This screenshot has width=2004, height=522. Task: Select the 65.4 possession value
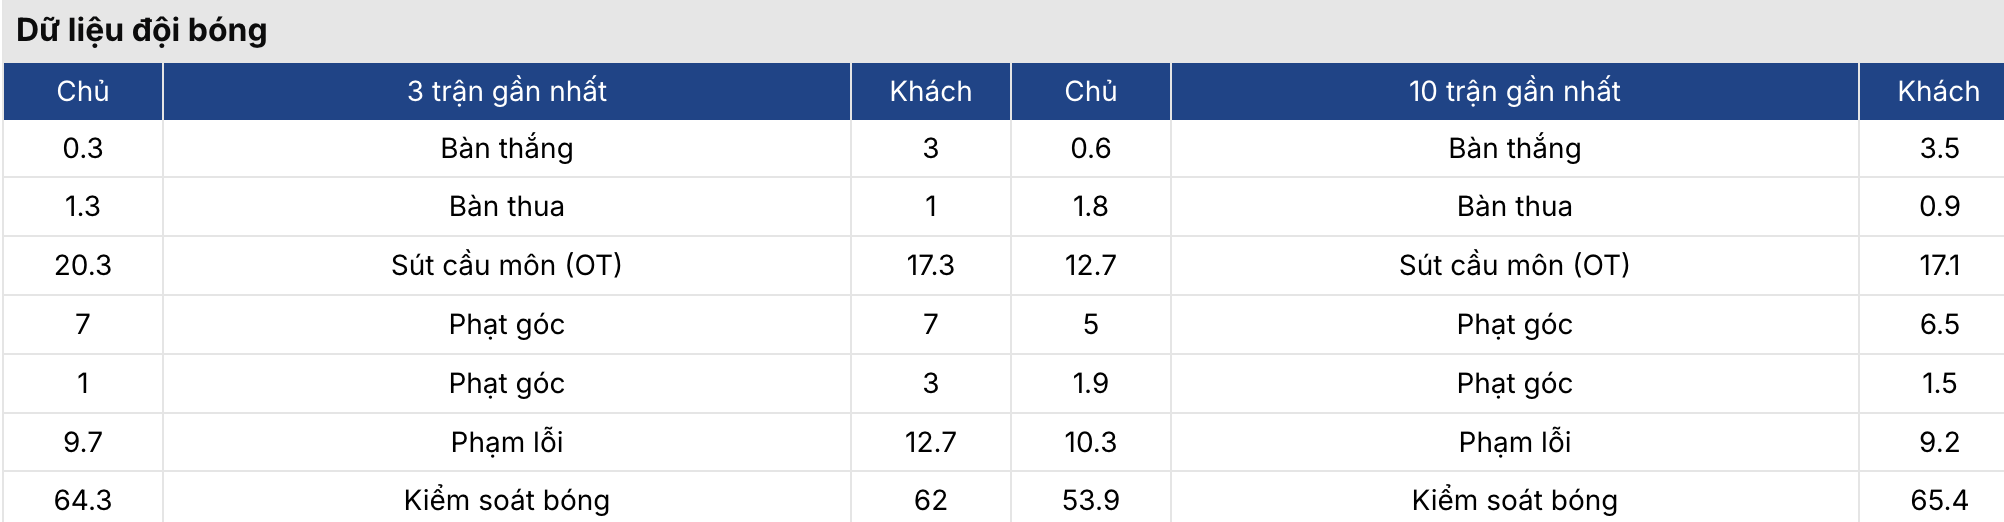click(x=1939, y=500)
